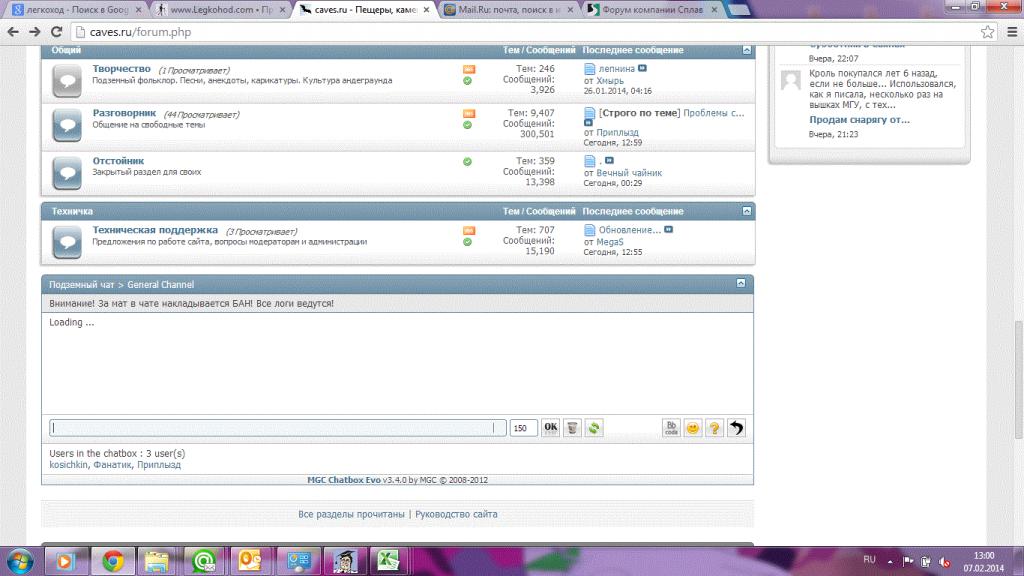Click the black undo arrow in chat
The image size is (1024, 576).
736,428
